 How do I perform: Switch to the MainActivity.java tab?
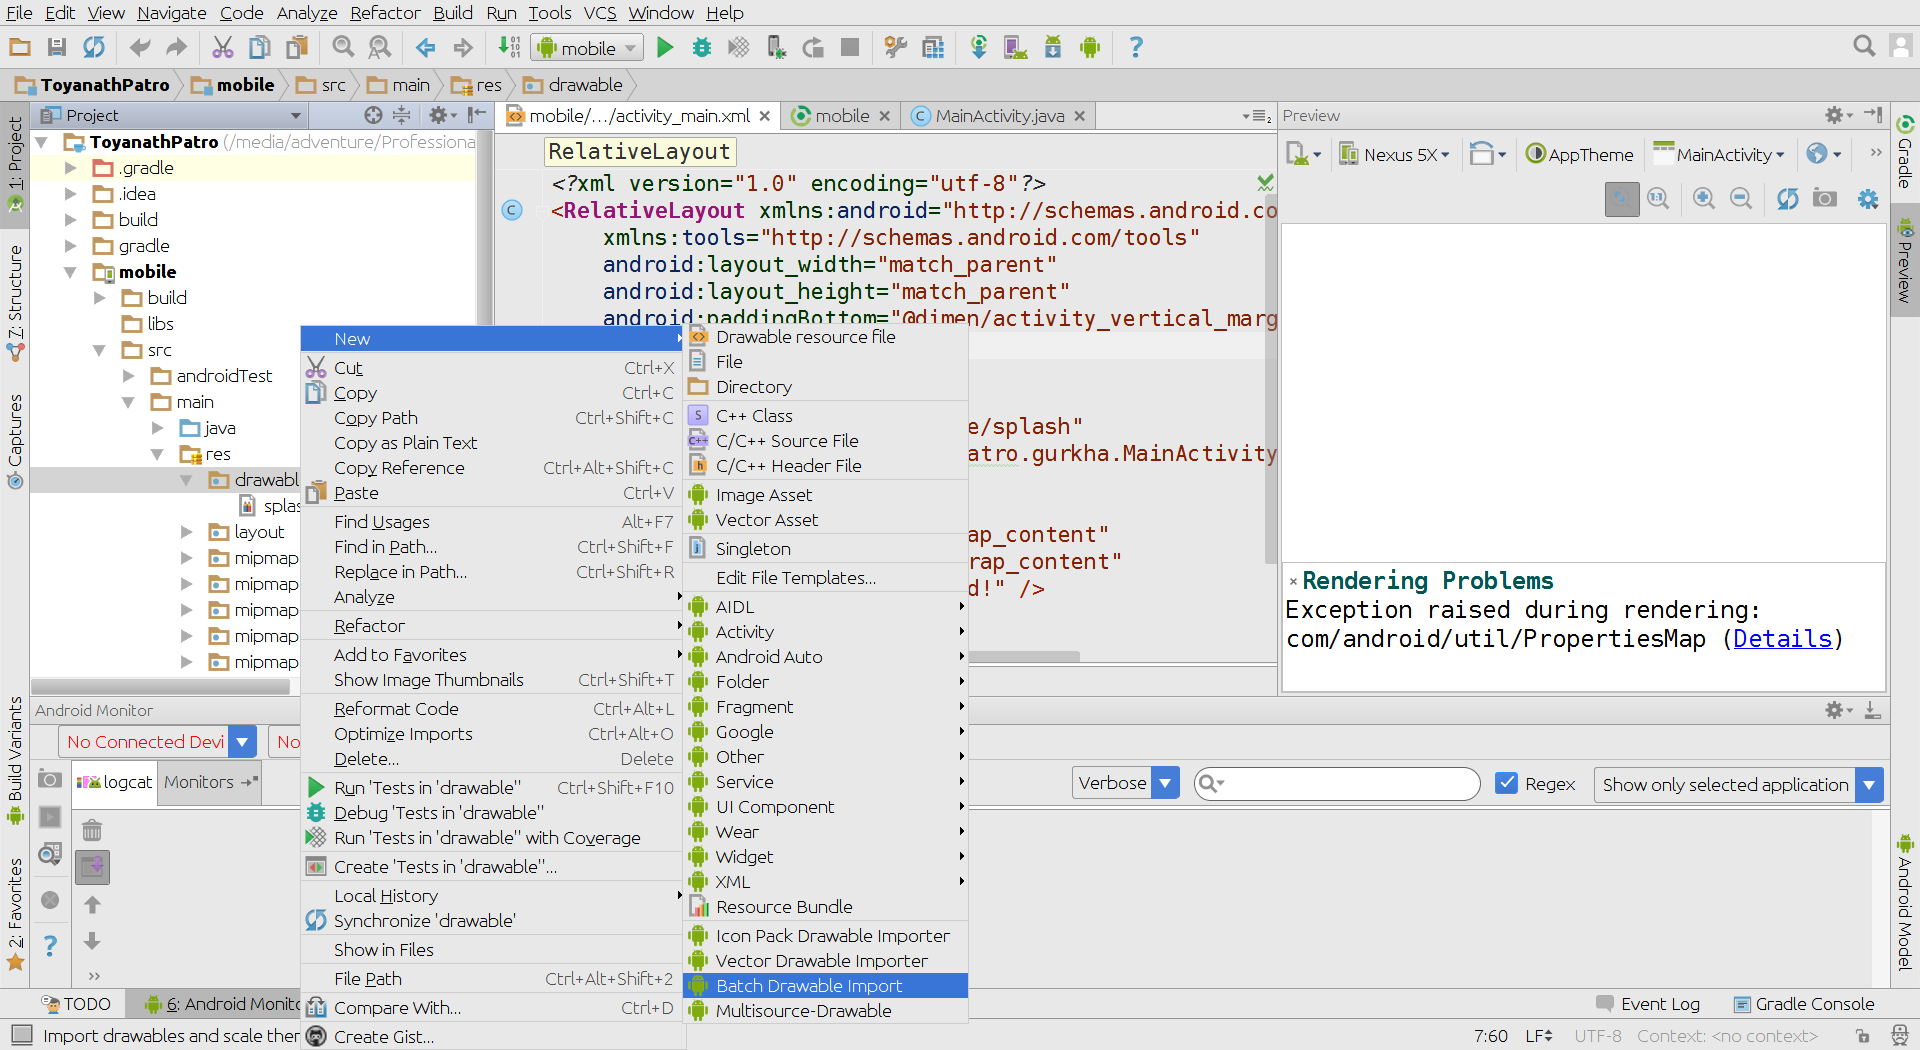tap(999, 116)
